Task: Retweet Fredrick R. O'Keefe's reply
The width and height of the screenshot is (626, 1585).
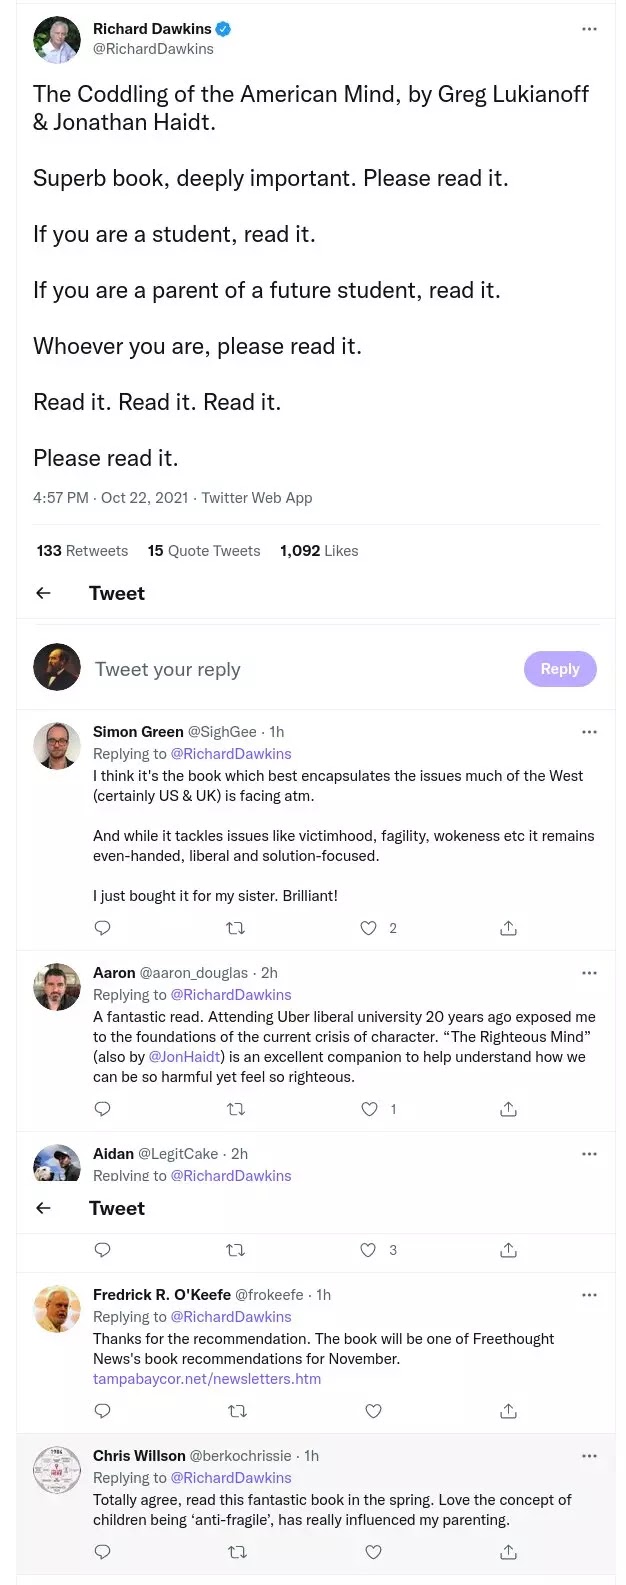Action: pos(237,1411)
